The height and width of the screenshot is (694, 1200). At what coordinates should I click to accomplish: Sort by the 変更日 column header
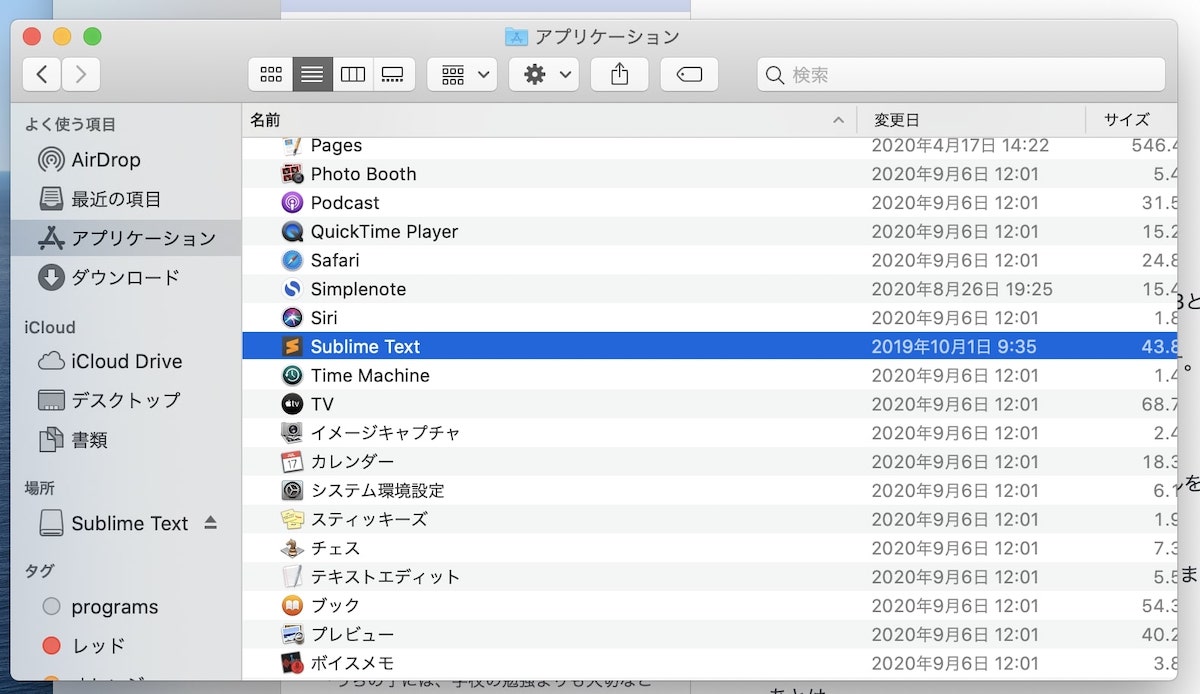(896, 120)
